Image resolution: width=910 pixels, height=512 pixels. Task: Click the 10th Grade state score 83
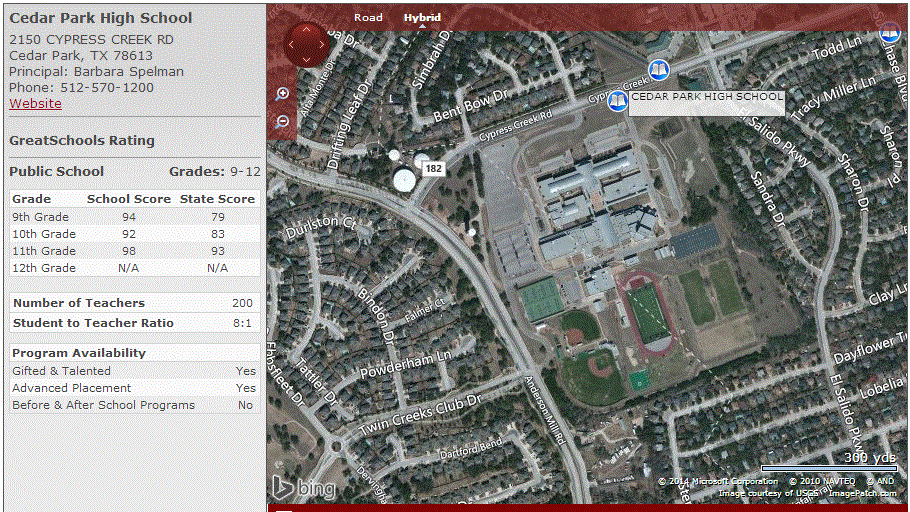click(218, 234)
